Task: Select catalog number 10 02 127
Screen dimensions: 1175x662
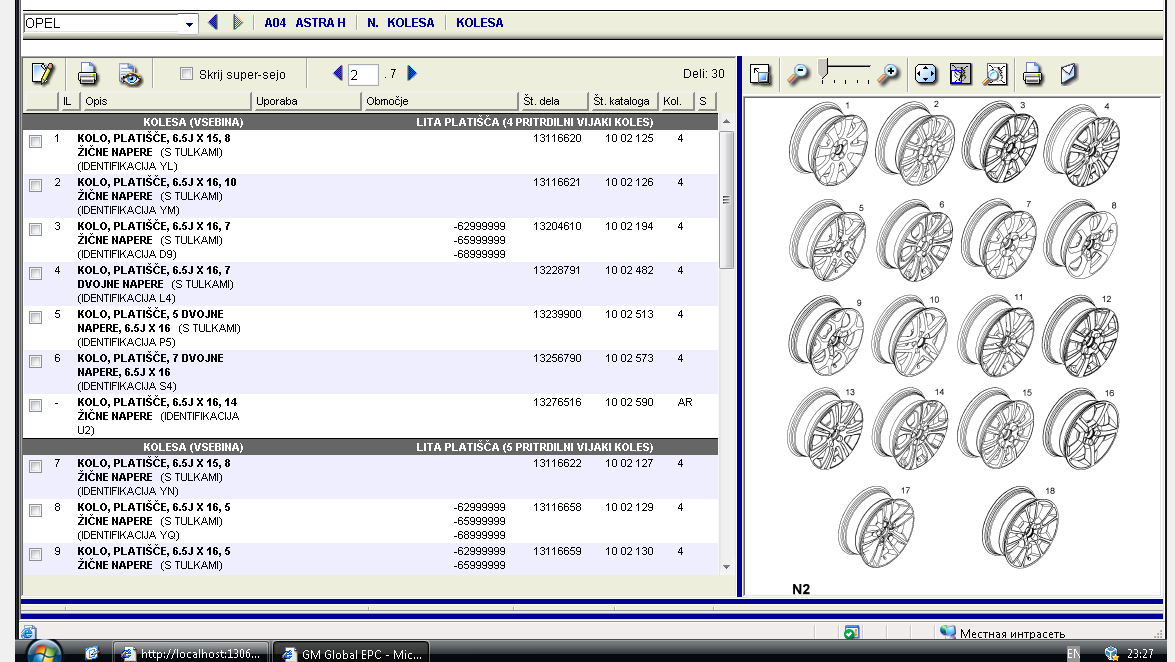Action: [x=629, y=463]
